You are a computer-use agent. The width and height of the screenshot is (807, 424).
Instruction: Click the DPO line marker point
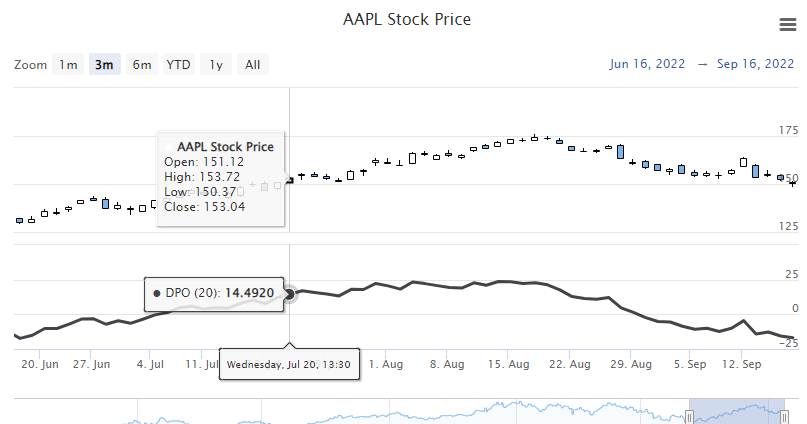coord(290,293)
